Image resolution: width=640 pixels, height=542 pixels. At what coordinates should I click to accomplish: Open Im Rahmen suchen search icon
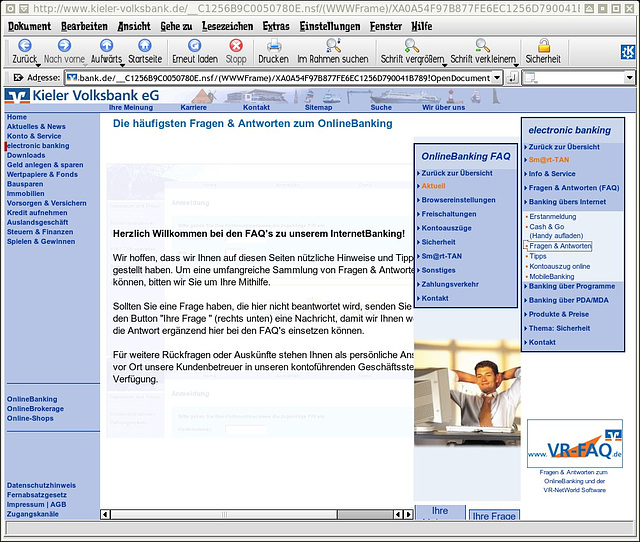pos(333,46)
